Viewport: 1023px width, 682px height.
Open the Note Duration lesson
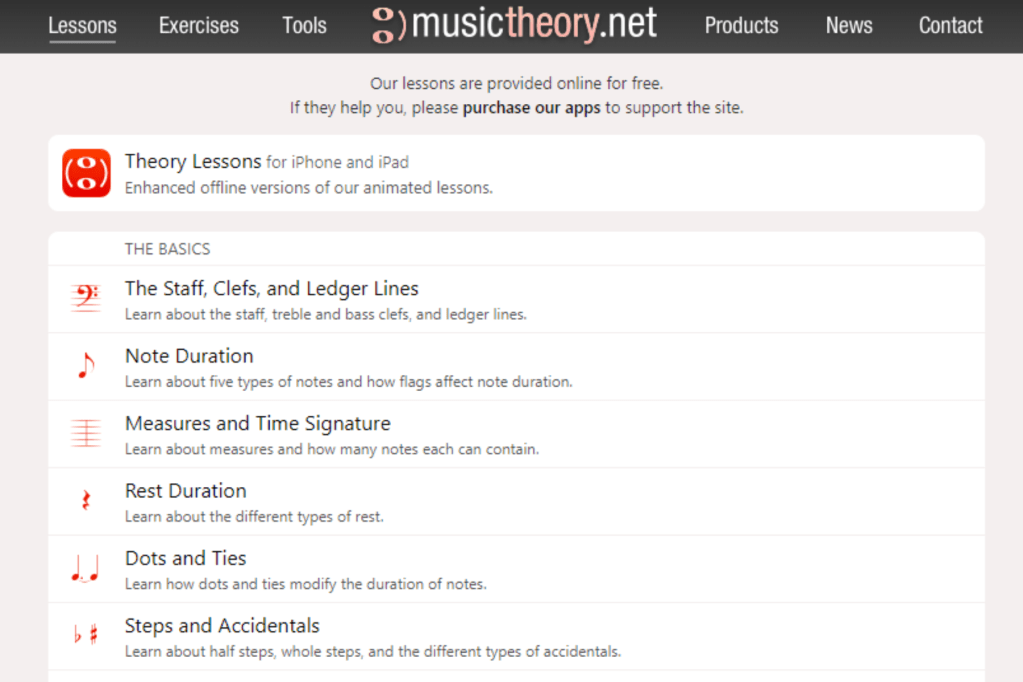click(x=189, y=356)
